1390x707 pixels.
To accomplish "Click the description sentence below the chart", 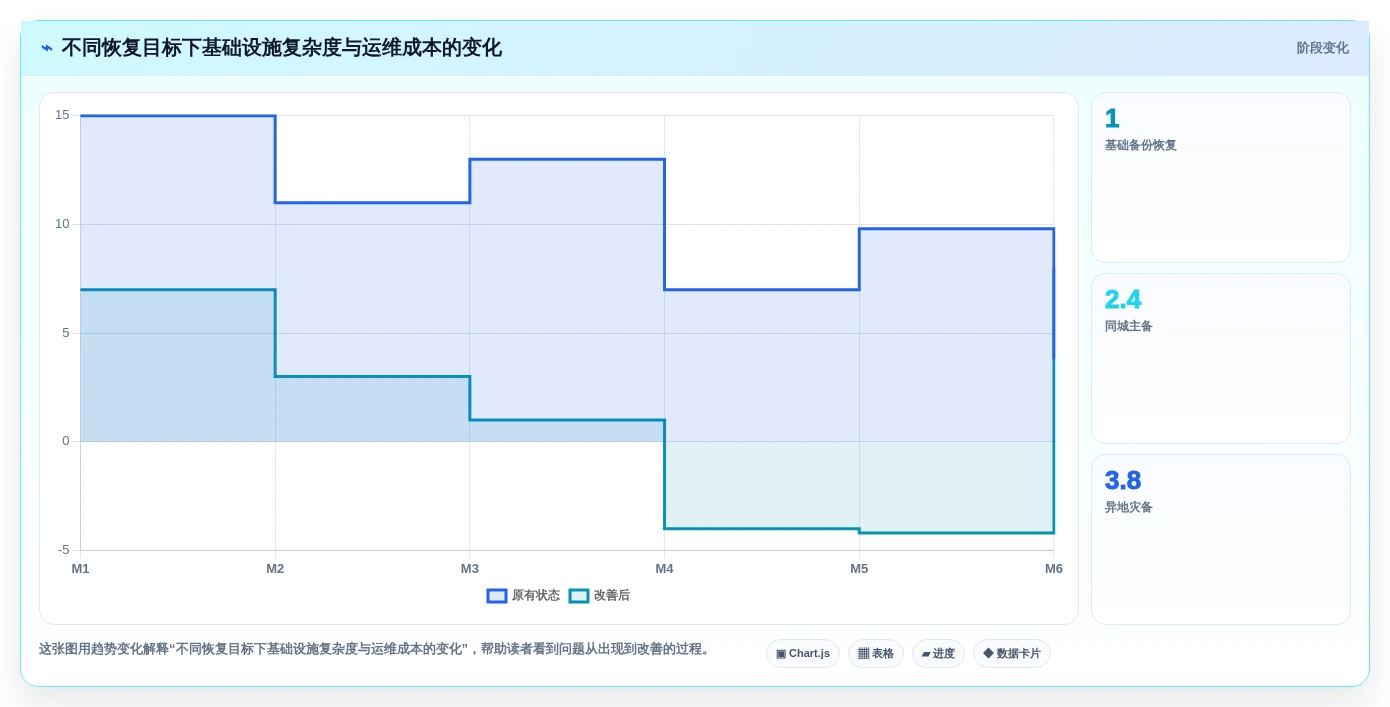I will [x=376, y=649].
